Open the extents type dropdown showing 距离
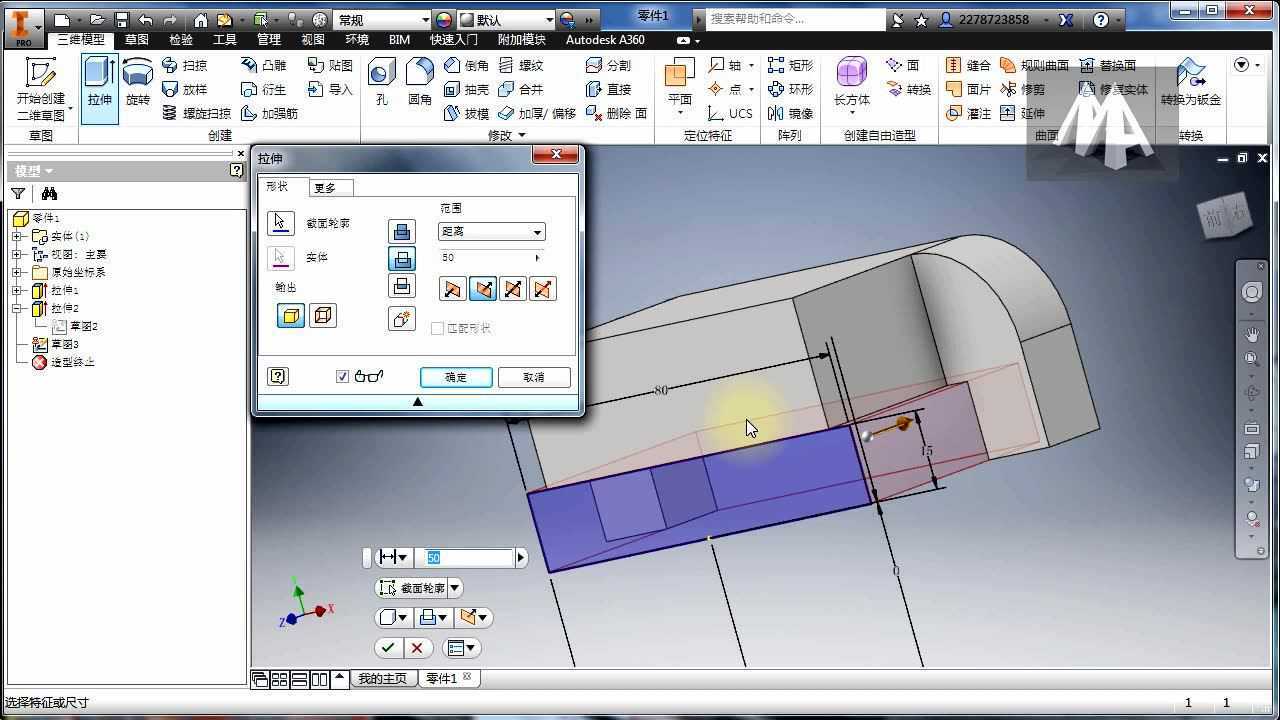 pyautogui.click(x=536, y=232)
